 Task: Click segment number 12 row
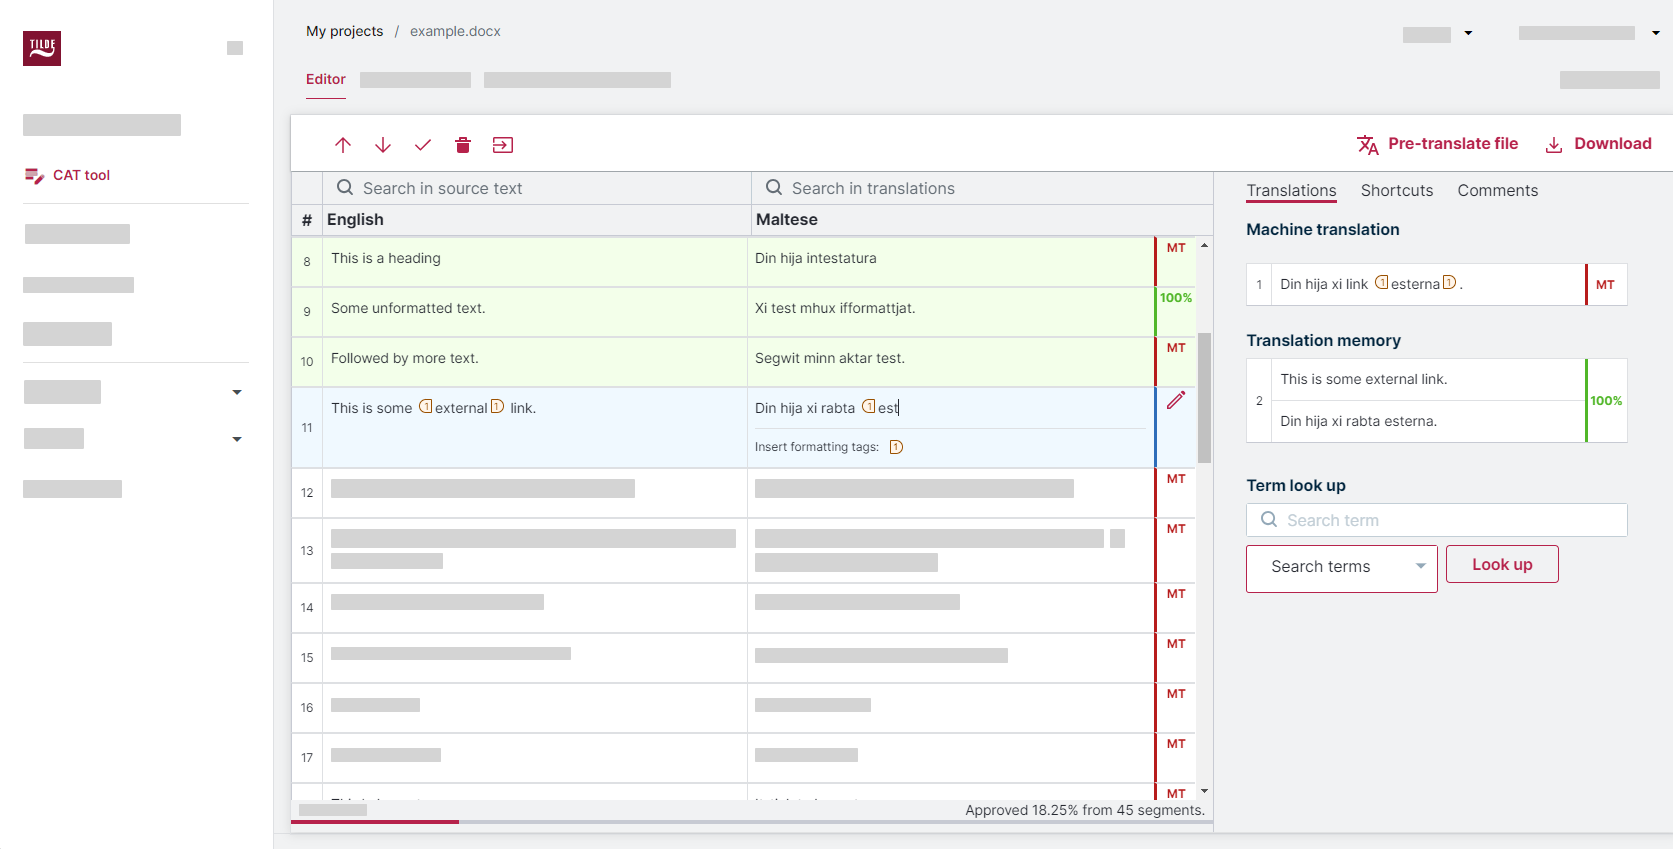(x=307, y=493)
